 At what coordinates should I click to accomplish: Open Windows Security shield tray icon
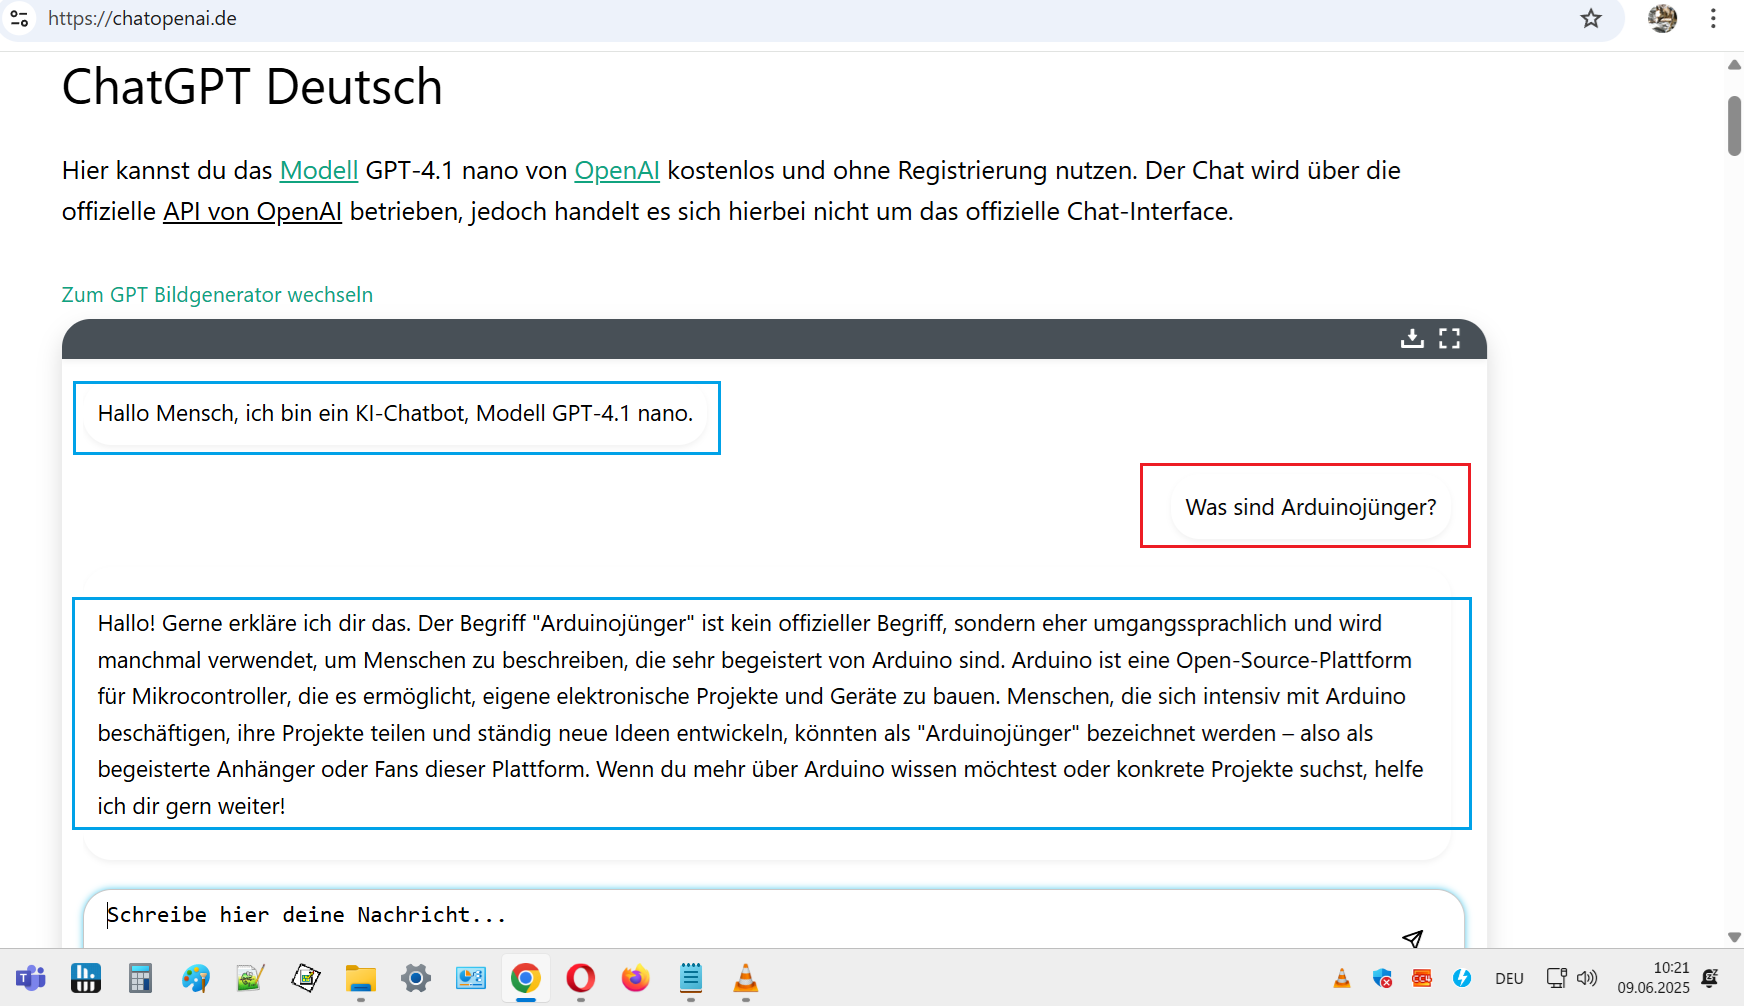click(1382, 978)
